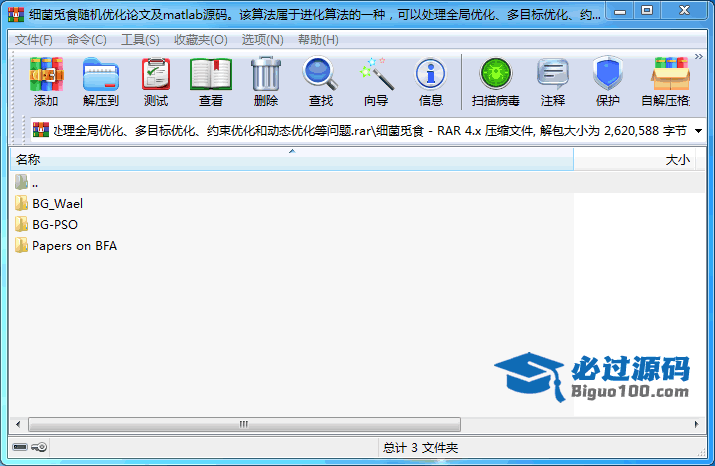715x466 pixels.
Task: Click the View (查看) book icon
Action: [x=211, y=82]
